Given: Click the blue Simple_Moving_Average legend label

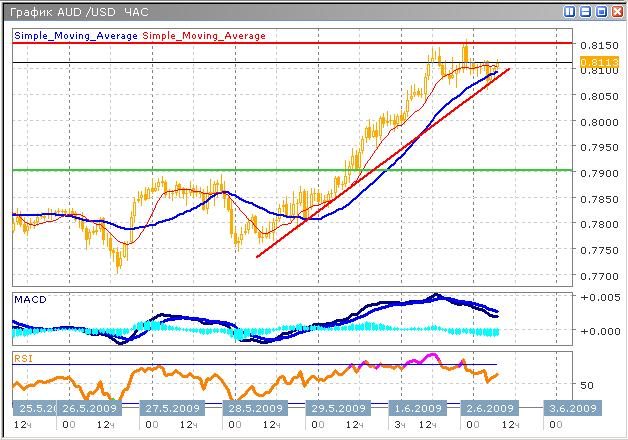Looking at the screenshot, I should (76, 36).
